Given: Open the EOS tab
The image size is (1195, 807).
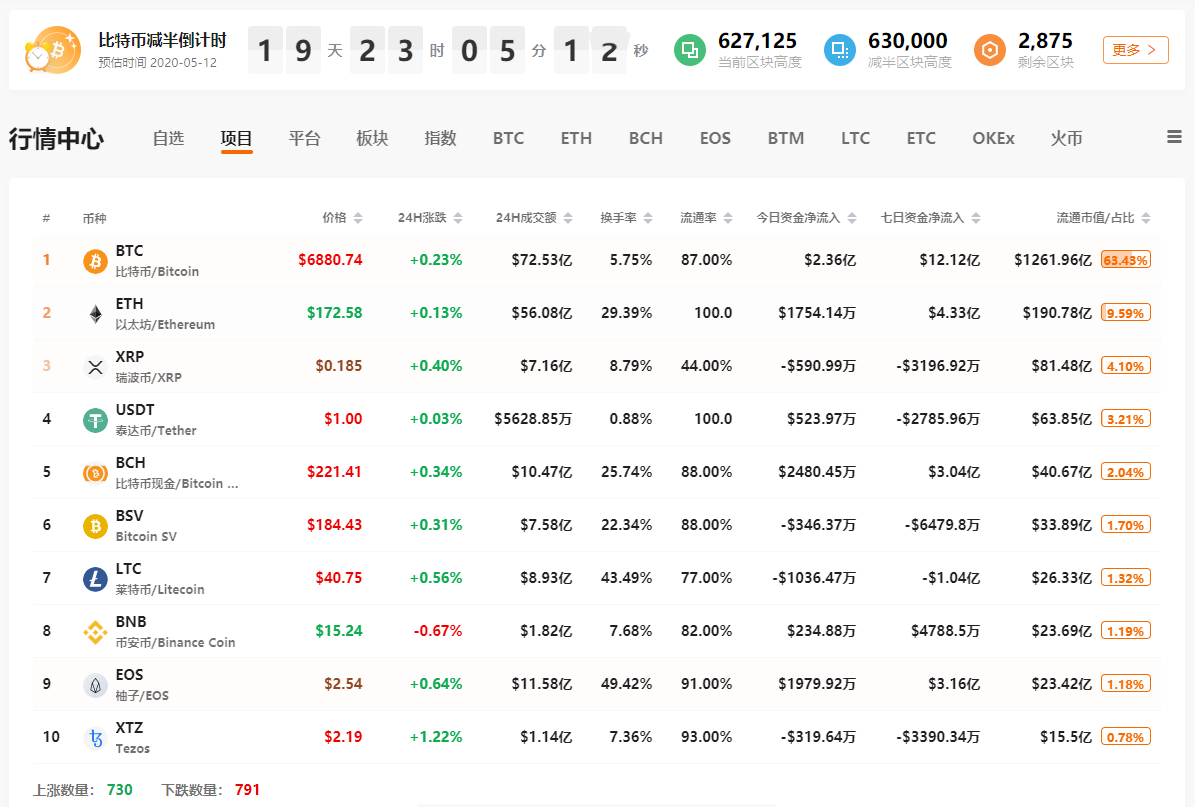Looking at the screenshot, I should pos(715,138).
